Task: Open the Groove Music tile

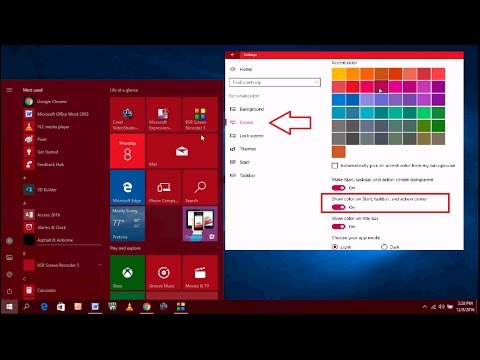Action: (x=164, y=273)
